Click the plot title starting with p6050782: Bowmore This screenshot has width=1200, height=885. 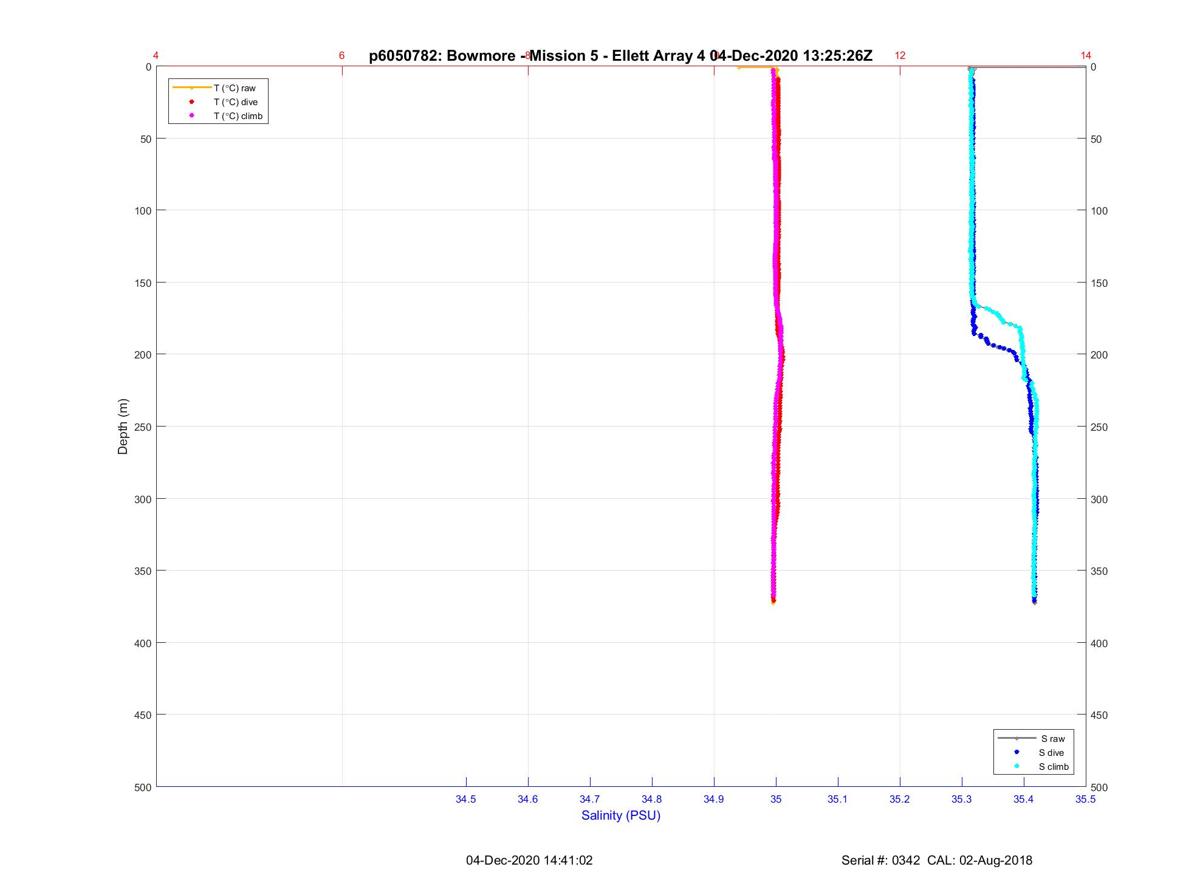click(x=621, y=55)
